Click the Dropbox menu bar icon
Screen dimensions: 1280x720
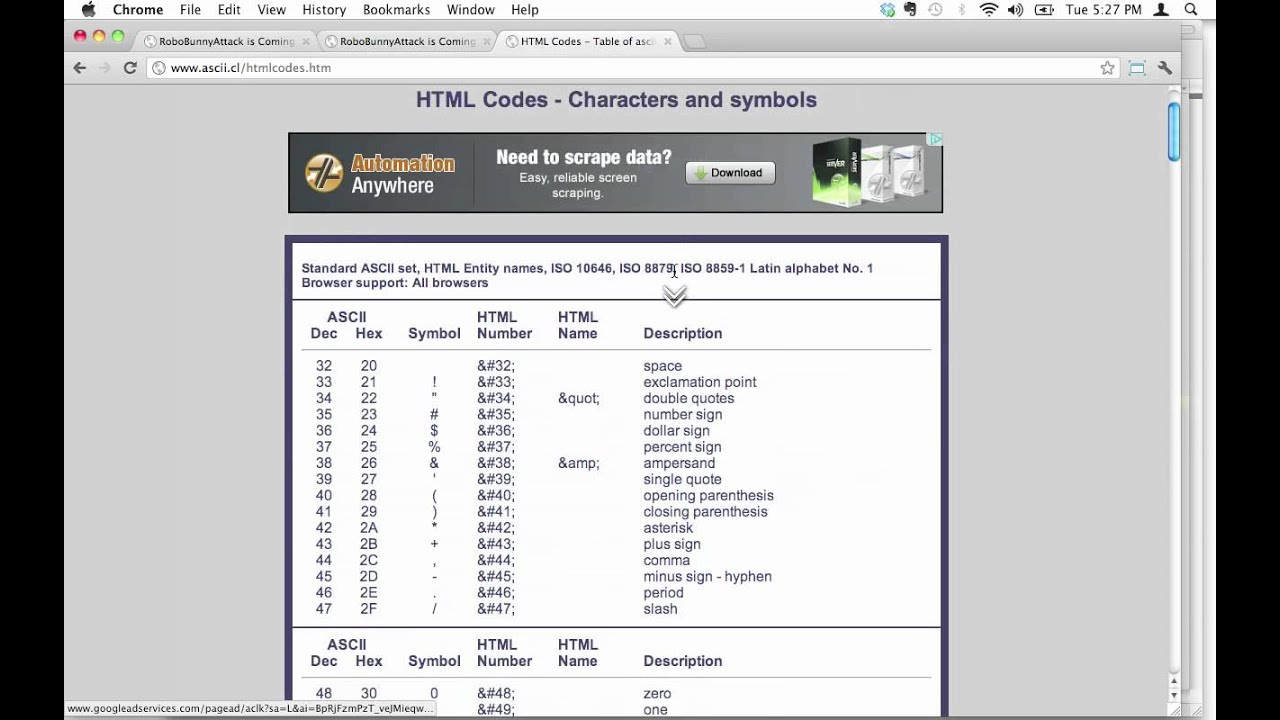click(887, 10)
